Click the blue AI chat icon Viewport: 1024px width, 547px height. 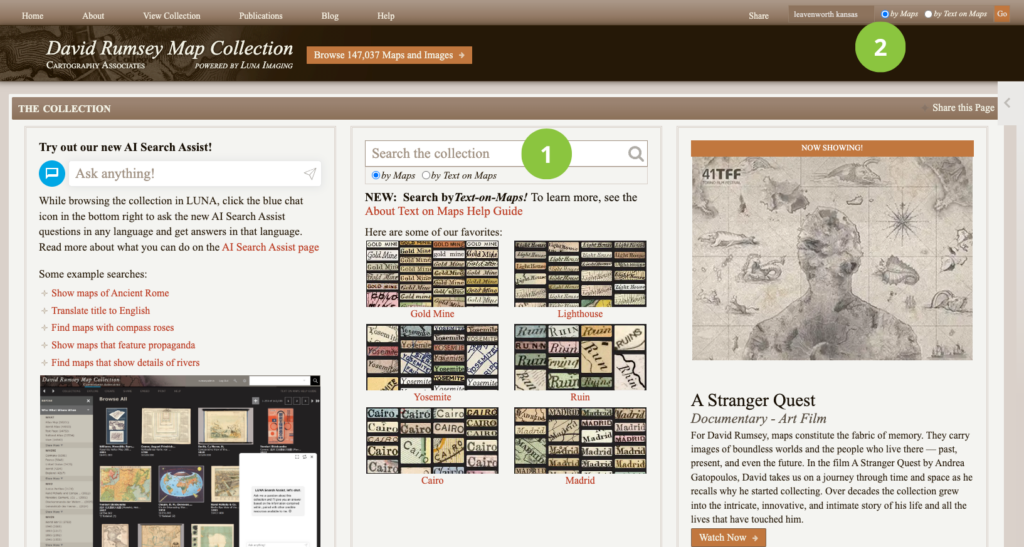point(52,174)
